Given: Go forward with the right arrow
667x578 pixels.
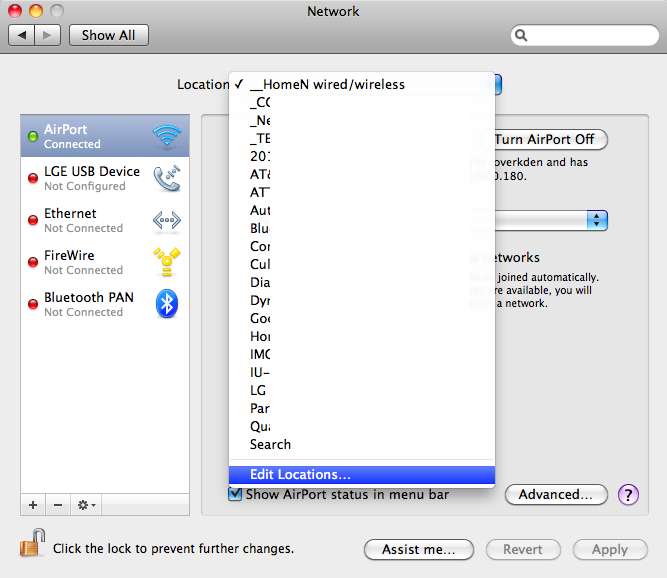Looking at the screenshot, I should pos(47,35).
